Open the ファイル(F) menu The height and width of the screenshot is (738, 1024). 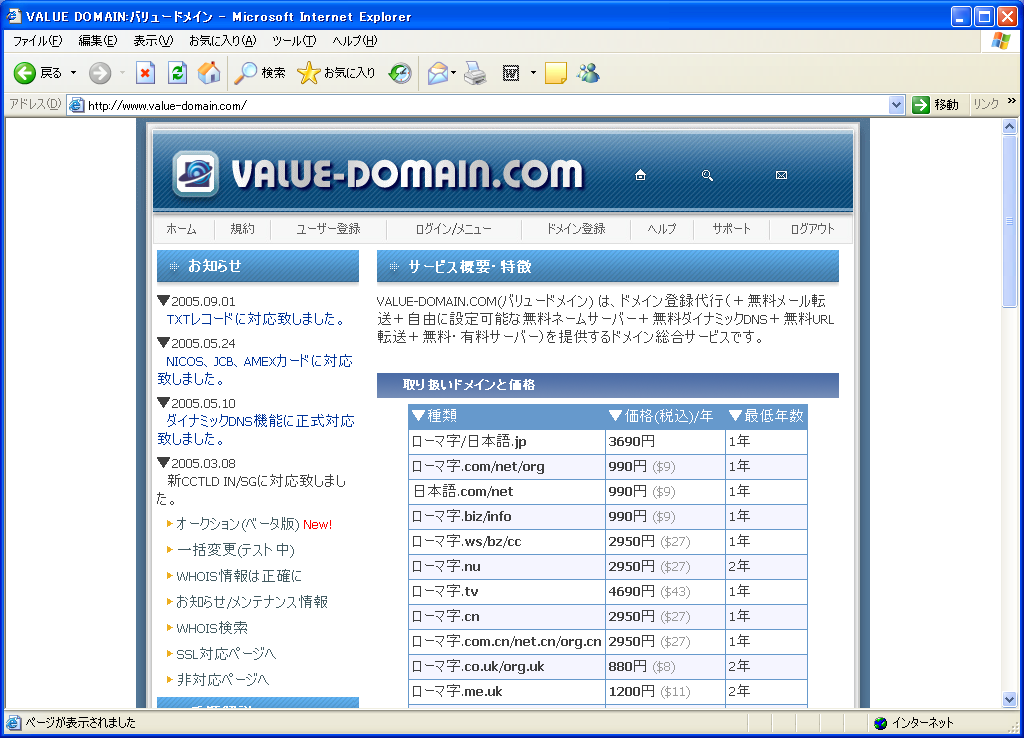(37, 41)
